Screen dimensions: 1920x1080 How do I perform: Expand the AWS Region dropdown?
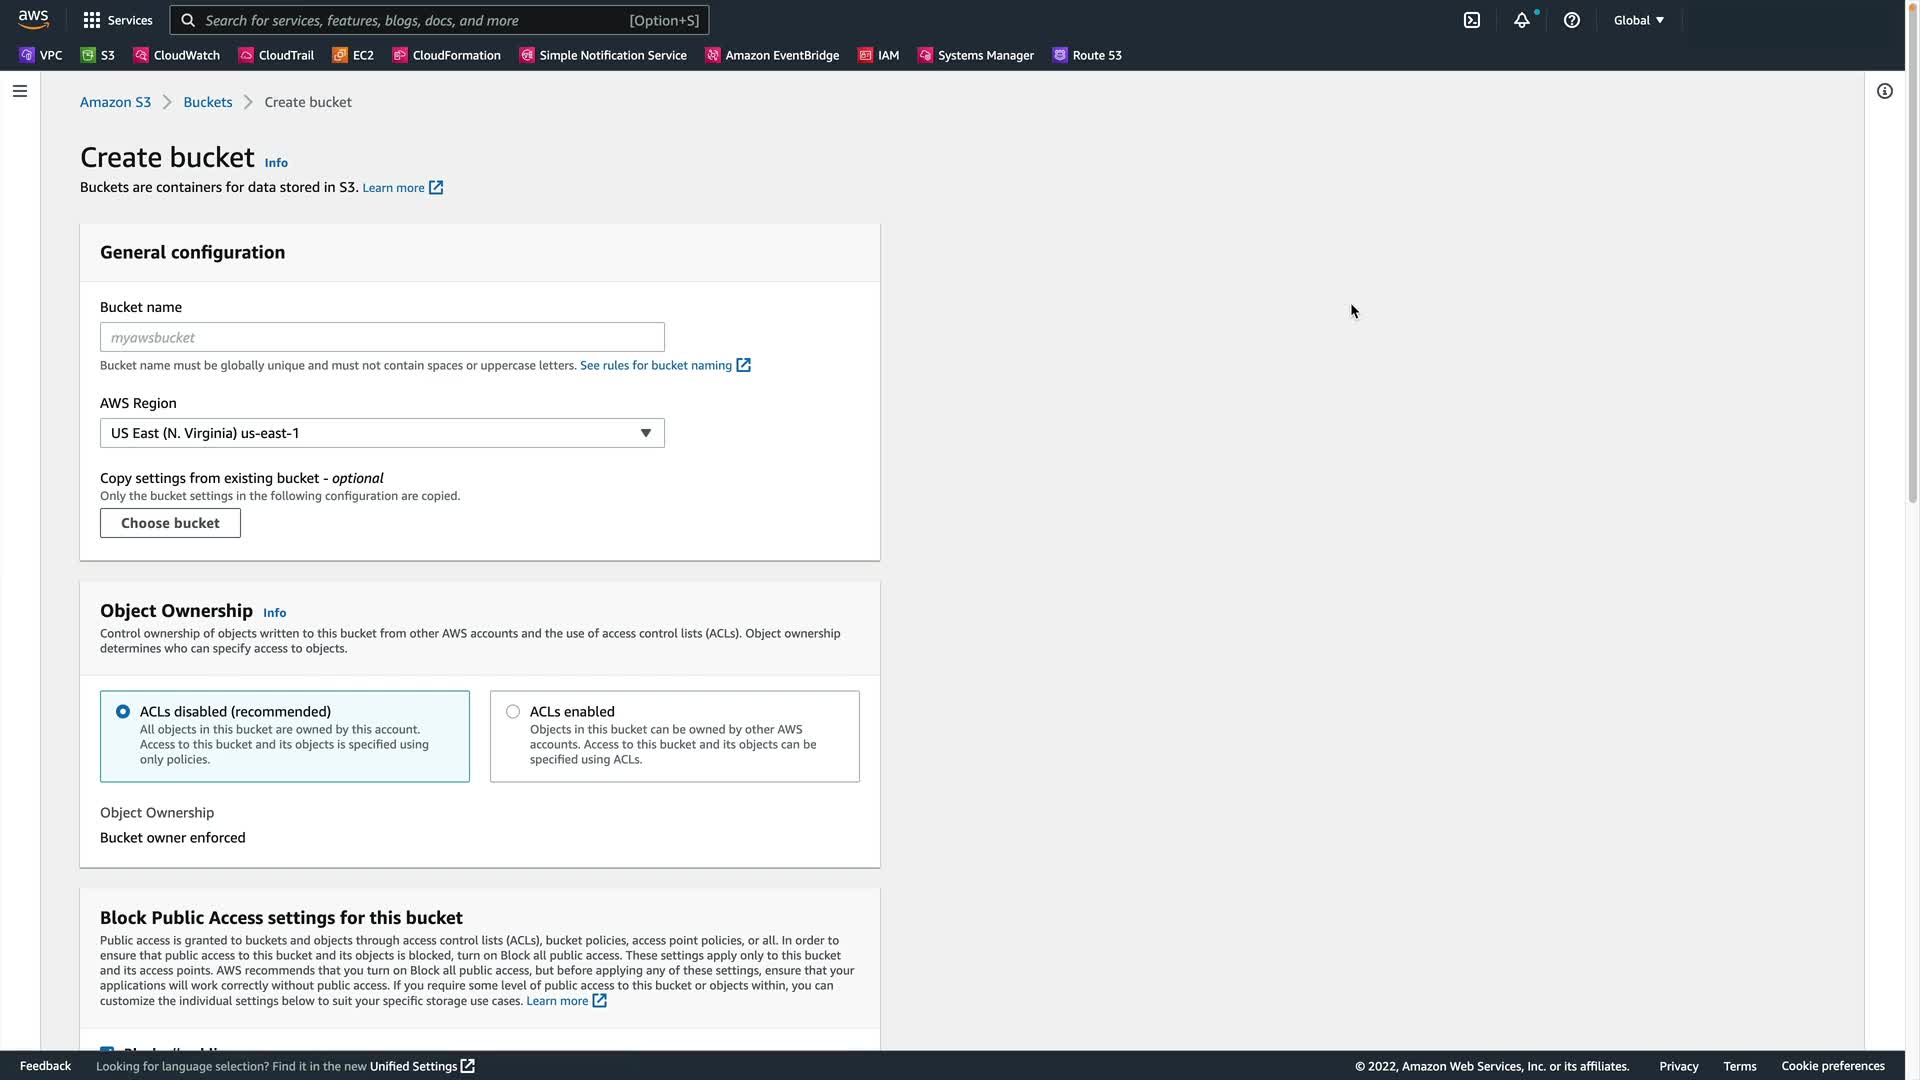(382, 433)
